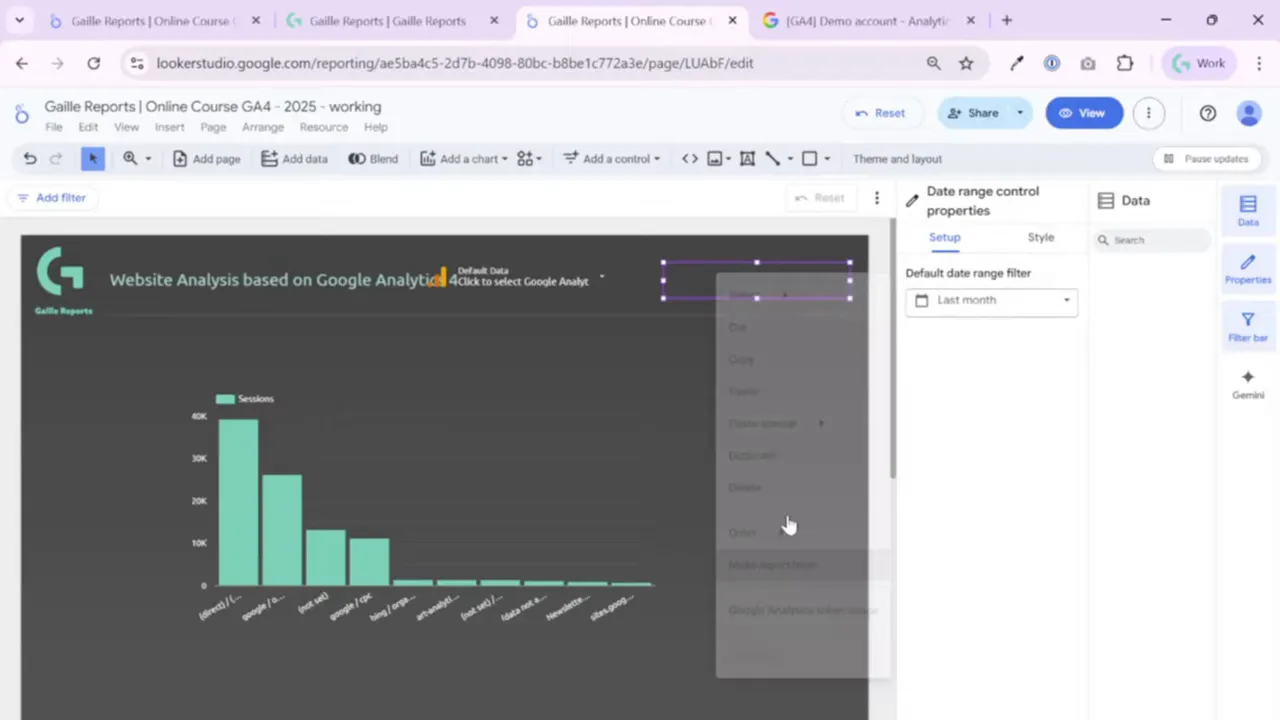Toggle the Data panel button
The width and height of the screenshot is (1280, 720).
(1247, 210)
